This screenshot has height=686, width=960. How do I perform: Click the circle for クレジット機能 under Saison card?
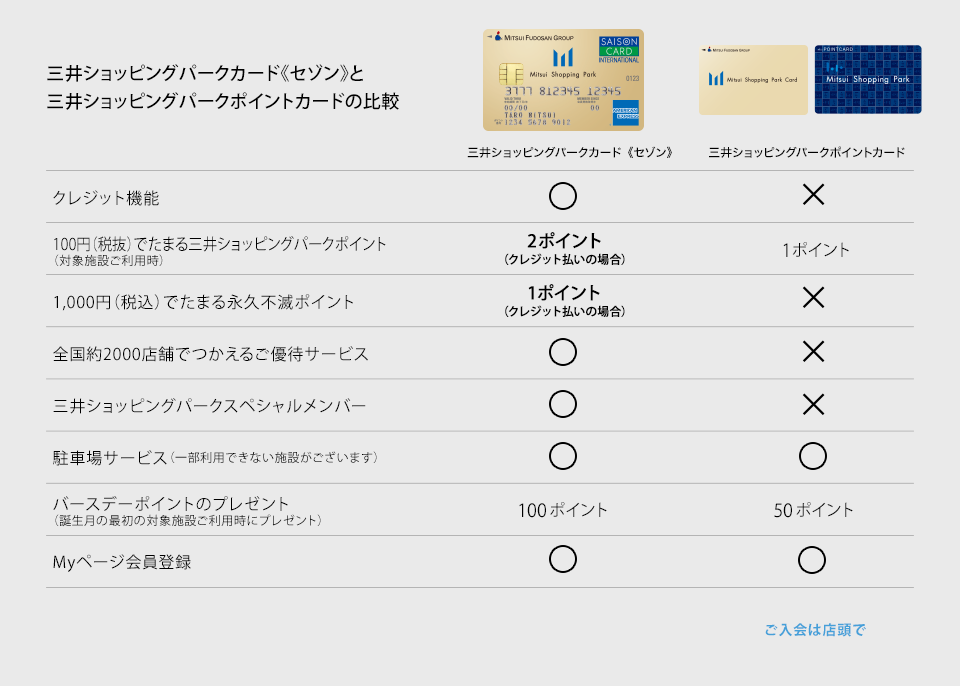pos(563,196)
